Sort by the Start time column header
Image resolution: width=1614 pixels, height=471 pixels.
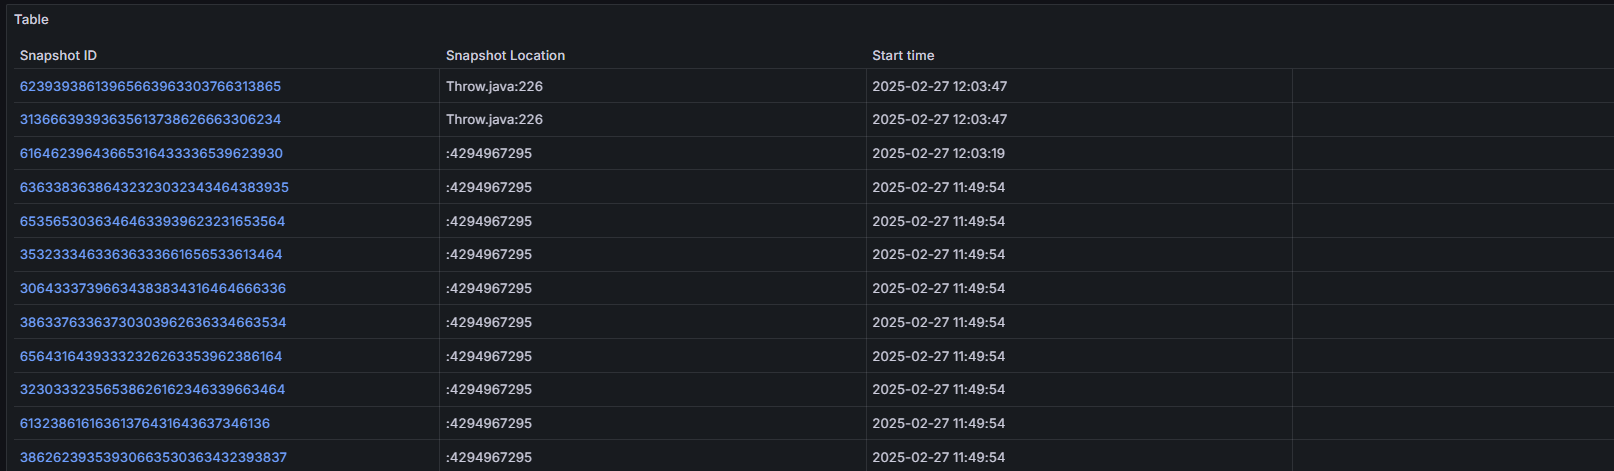(903, 56)
